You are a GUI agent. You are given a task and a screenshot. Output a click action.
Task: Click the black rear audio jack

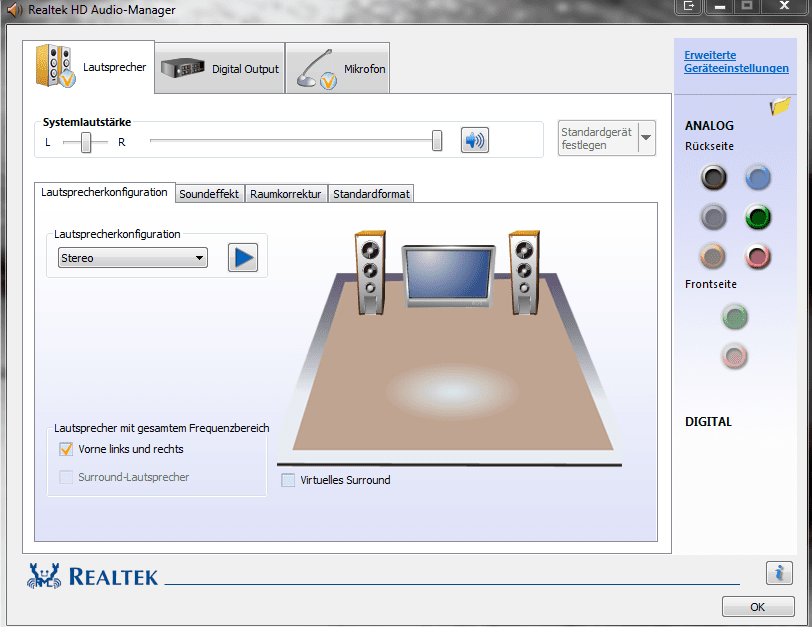[714, 178]
